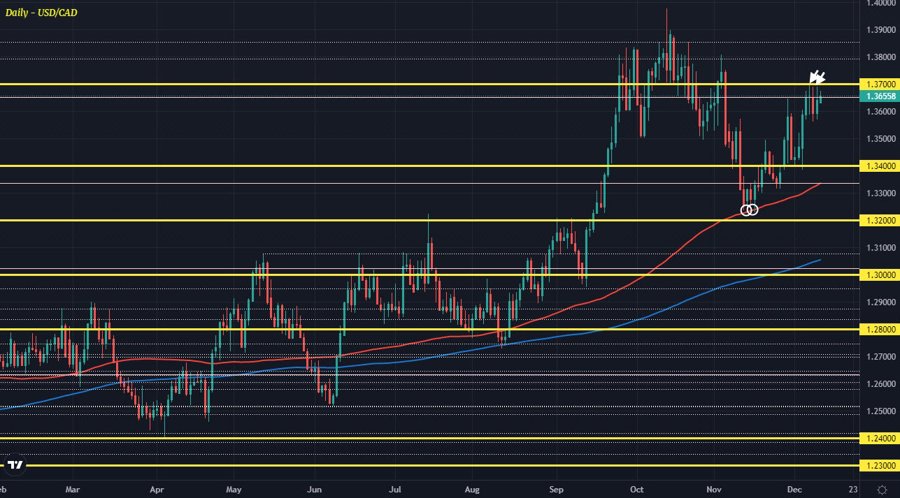Open chart settings gear icon
This screenshot has height=498, width=900.
(x=882, y=489)
